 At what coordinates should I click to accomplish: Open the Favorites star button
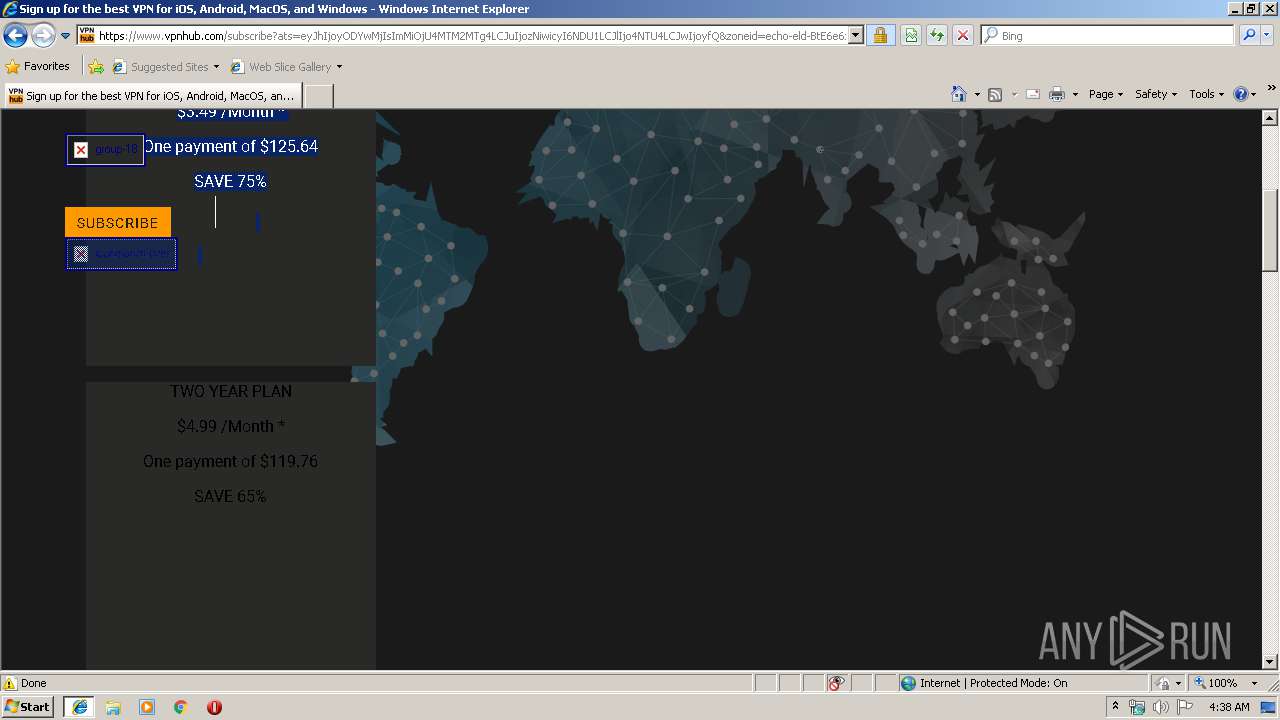tap(38, 67)
